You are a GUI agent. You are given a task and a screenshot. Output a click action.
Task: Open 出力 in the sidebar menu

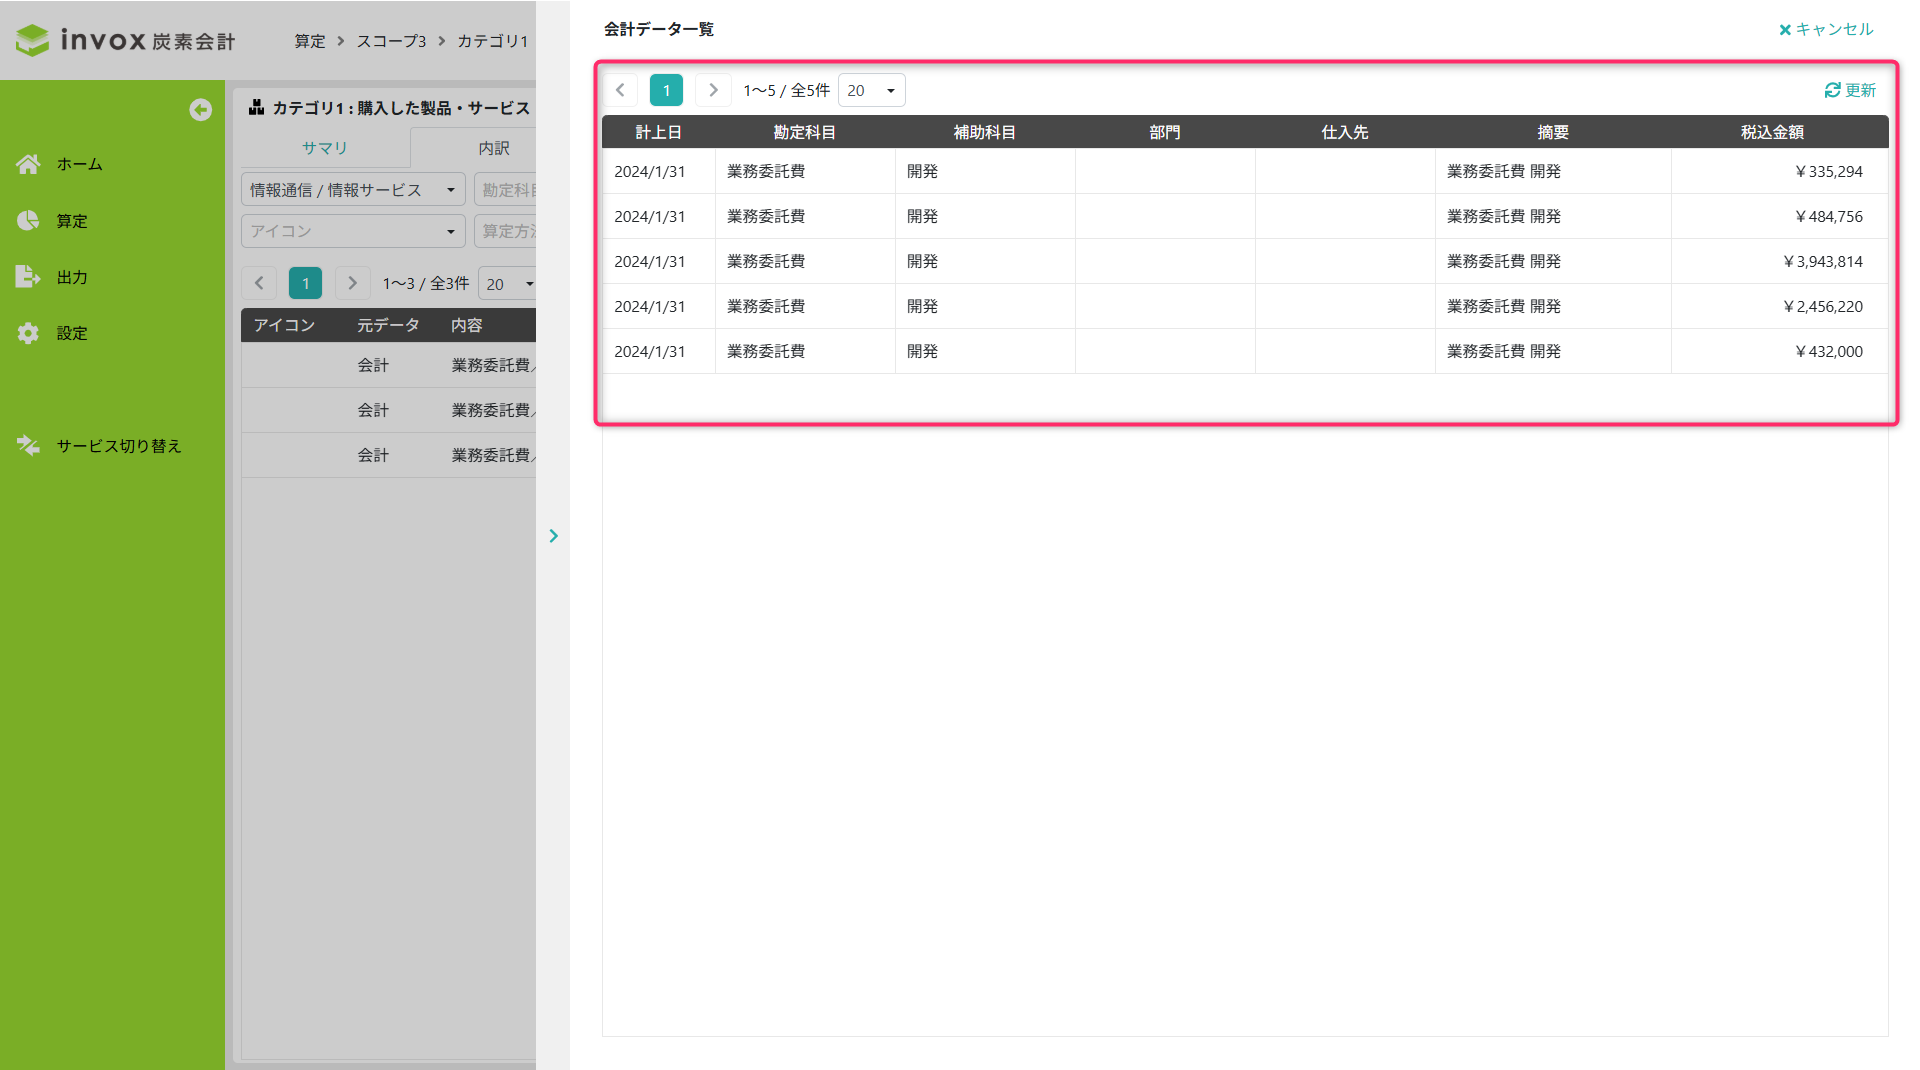(72, 277)
